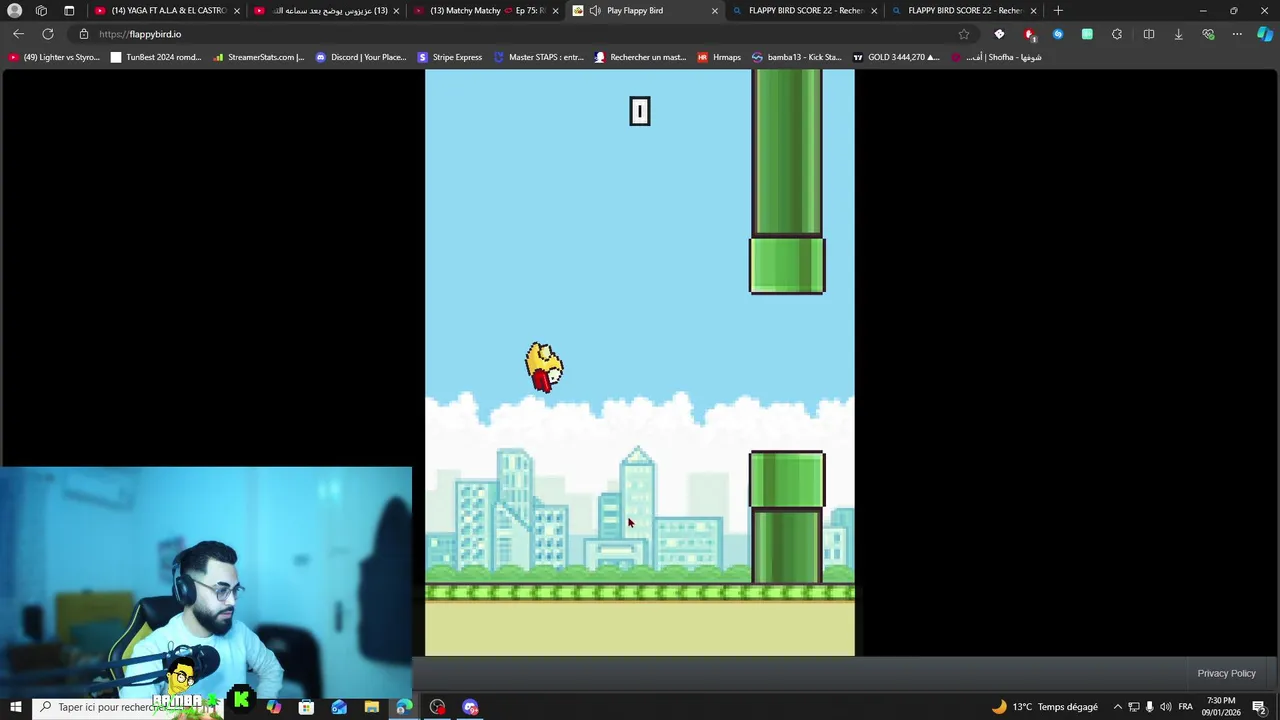Open the blue Shazam extension icon
This screenshot has height=720, width=1280.
1058,34
